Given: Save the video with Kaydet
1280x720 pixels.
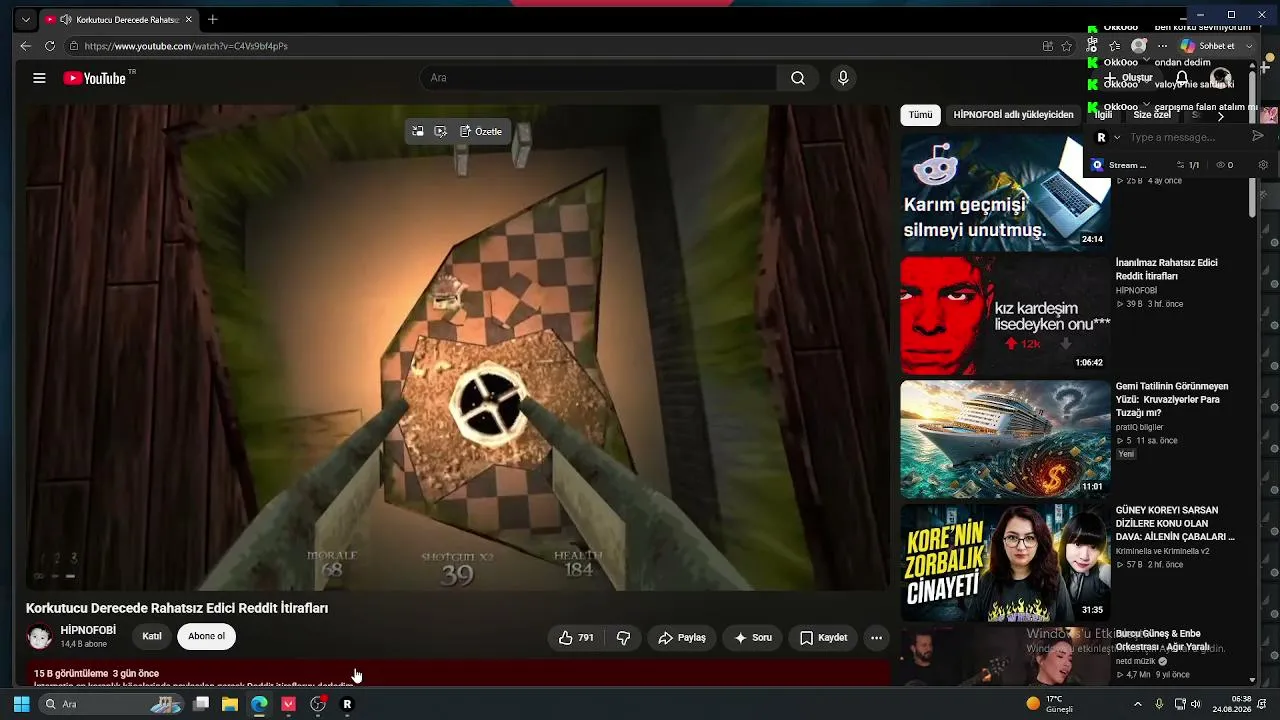Looking at the screenshot, I should click(823, 637).
